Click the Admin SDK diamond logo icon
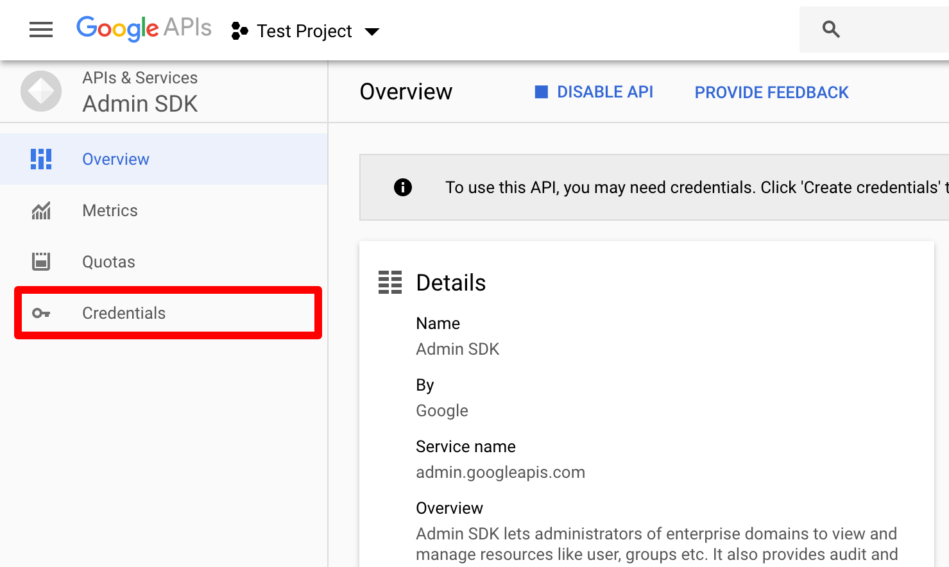The height and width of the screenshot is (567, 949). point(41,91)
